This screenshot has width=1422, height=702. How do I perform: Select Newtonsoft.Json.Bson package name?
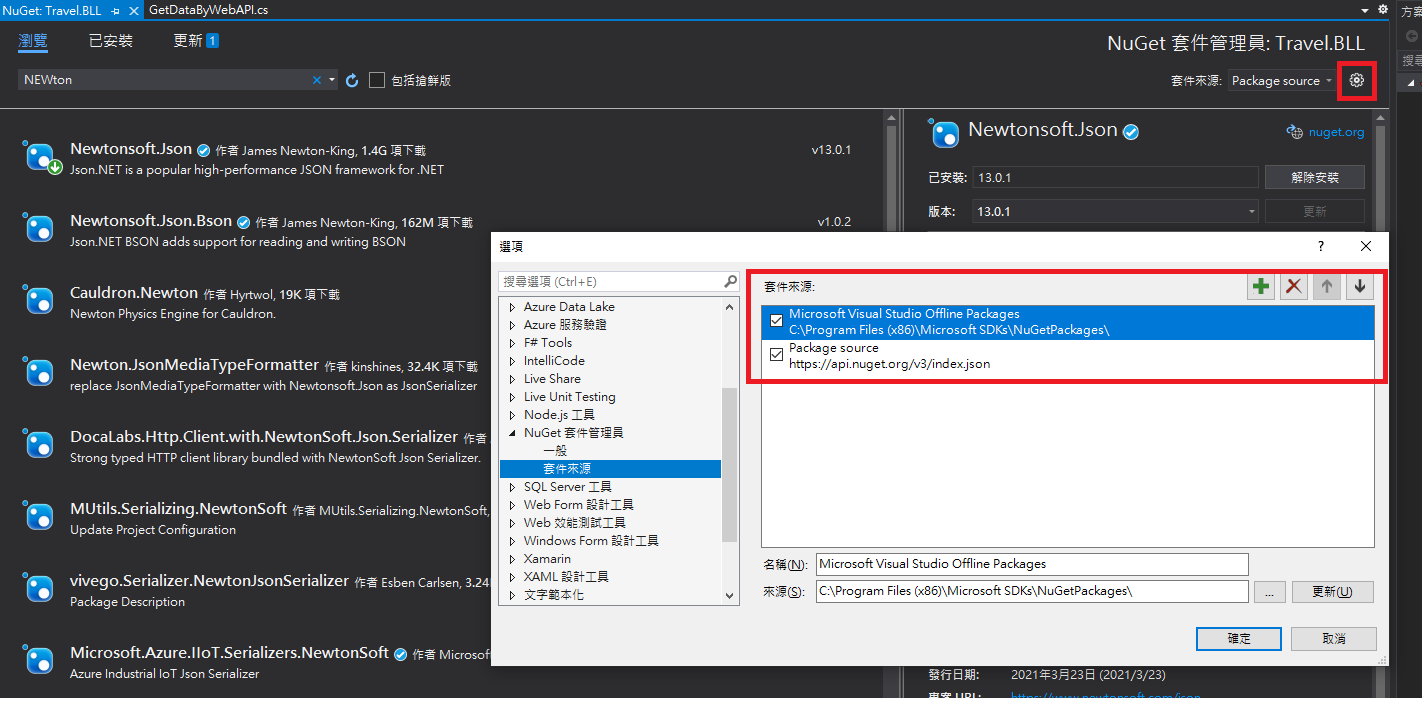[x=151, y=221]
